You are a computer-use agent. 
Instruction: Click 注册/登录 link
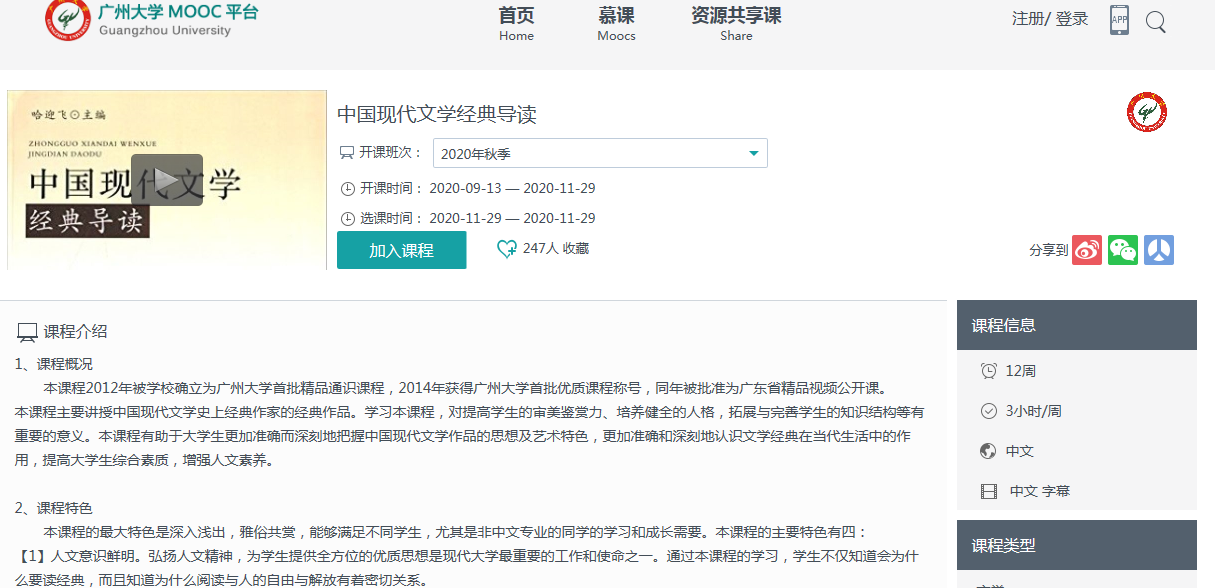pyautogui.click(x=1049, y=19)
